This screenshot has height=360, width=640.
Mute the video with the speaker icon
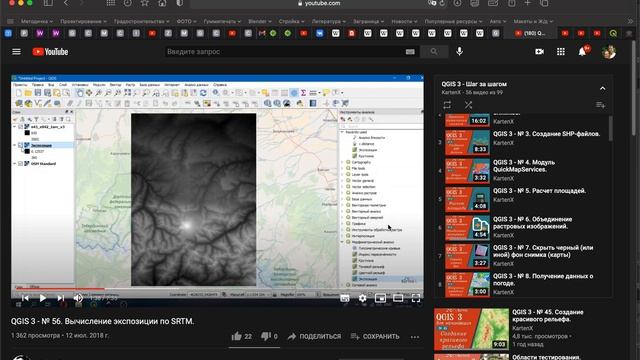pos(78,298)
